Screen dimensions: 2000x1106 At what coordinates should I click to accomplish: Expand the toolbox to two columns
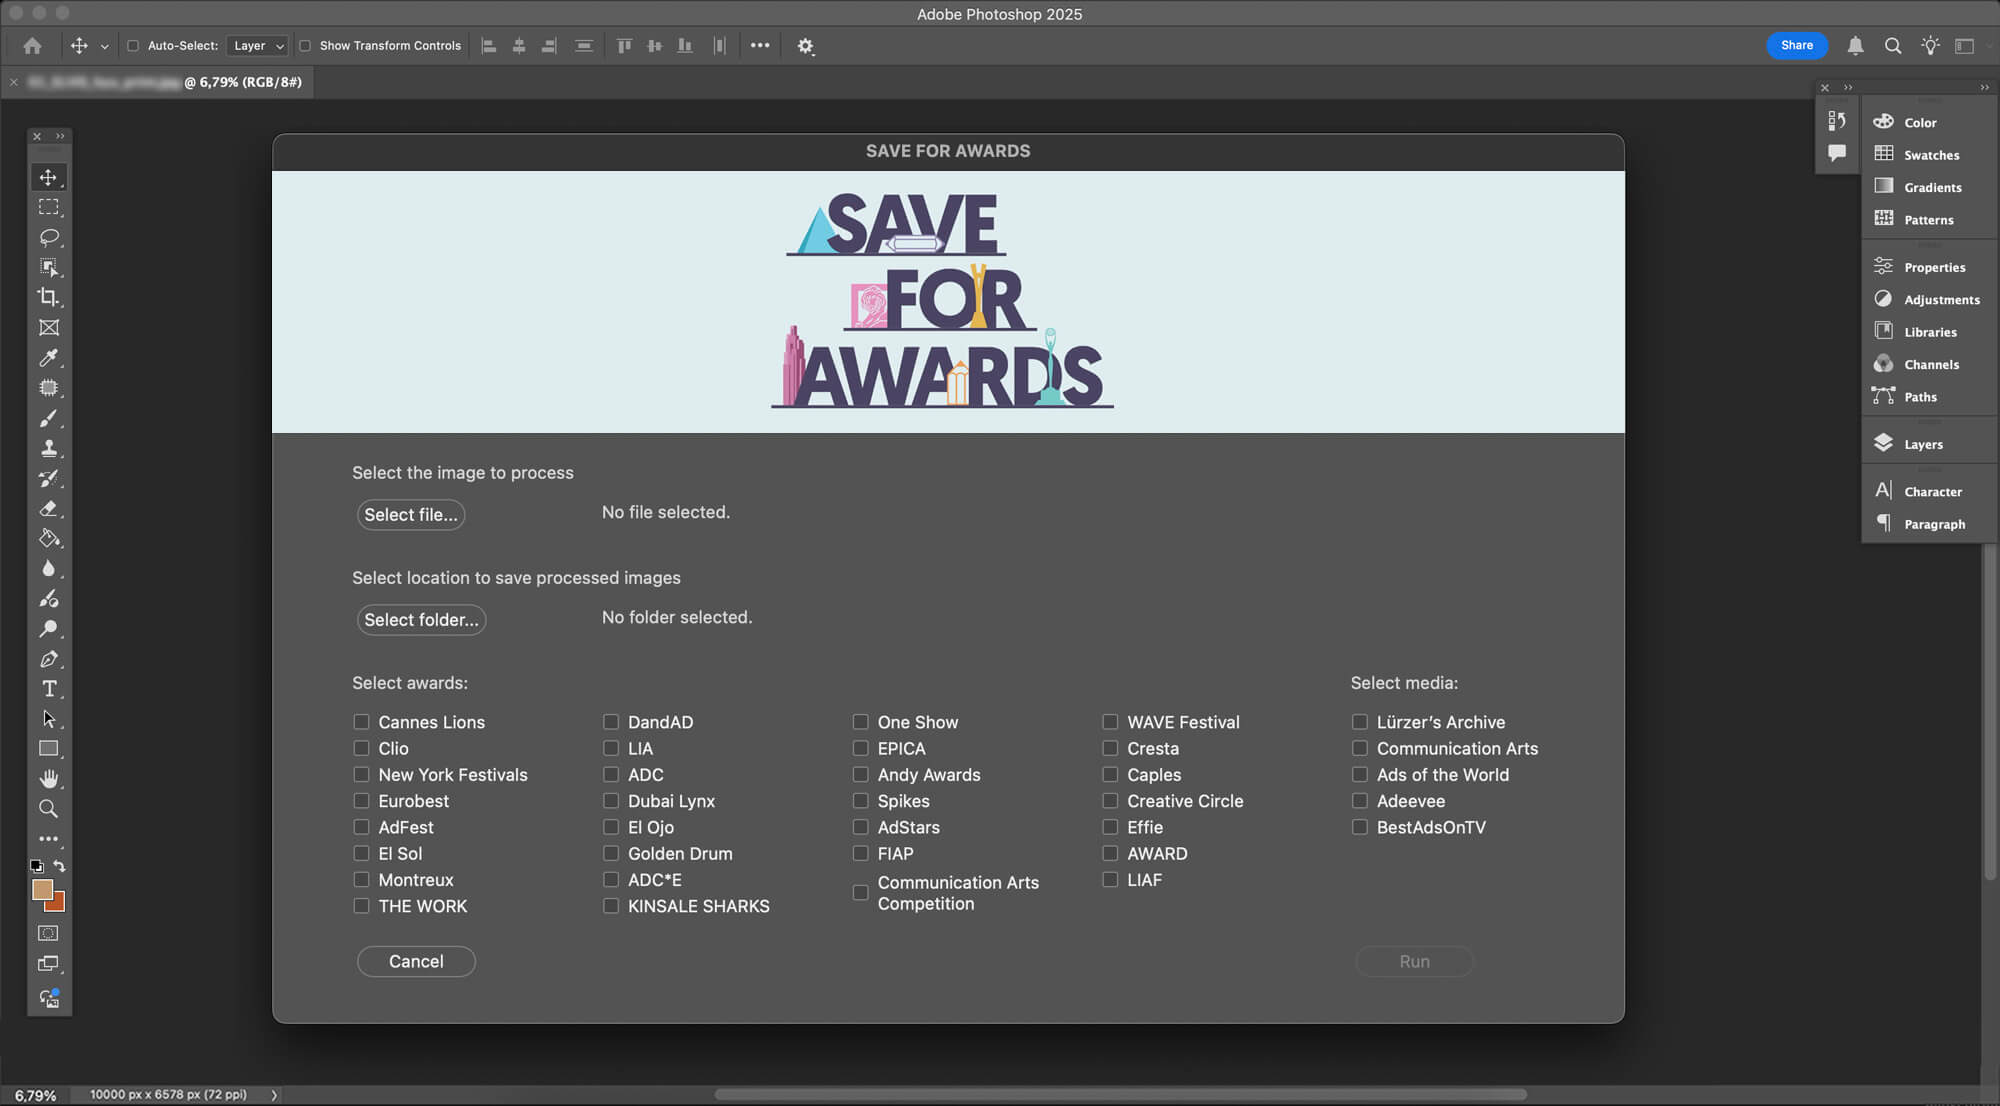tap(60, 136)
